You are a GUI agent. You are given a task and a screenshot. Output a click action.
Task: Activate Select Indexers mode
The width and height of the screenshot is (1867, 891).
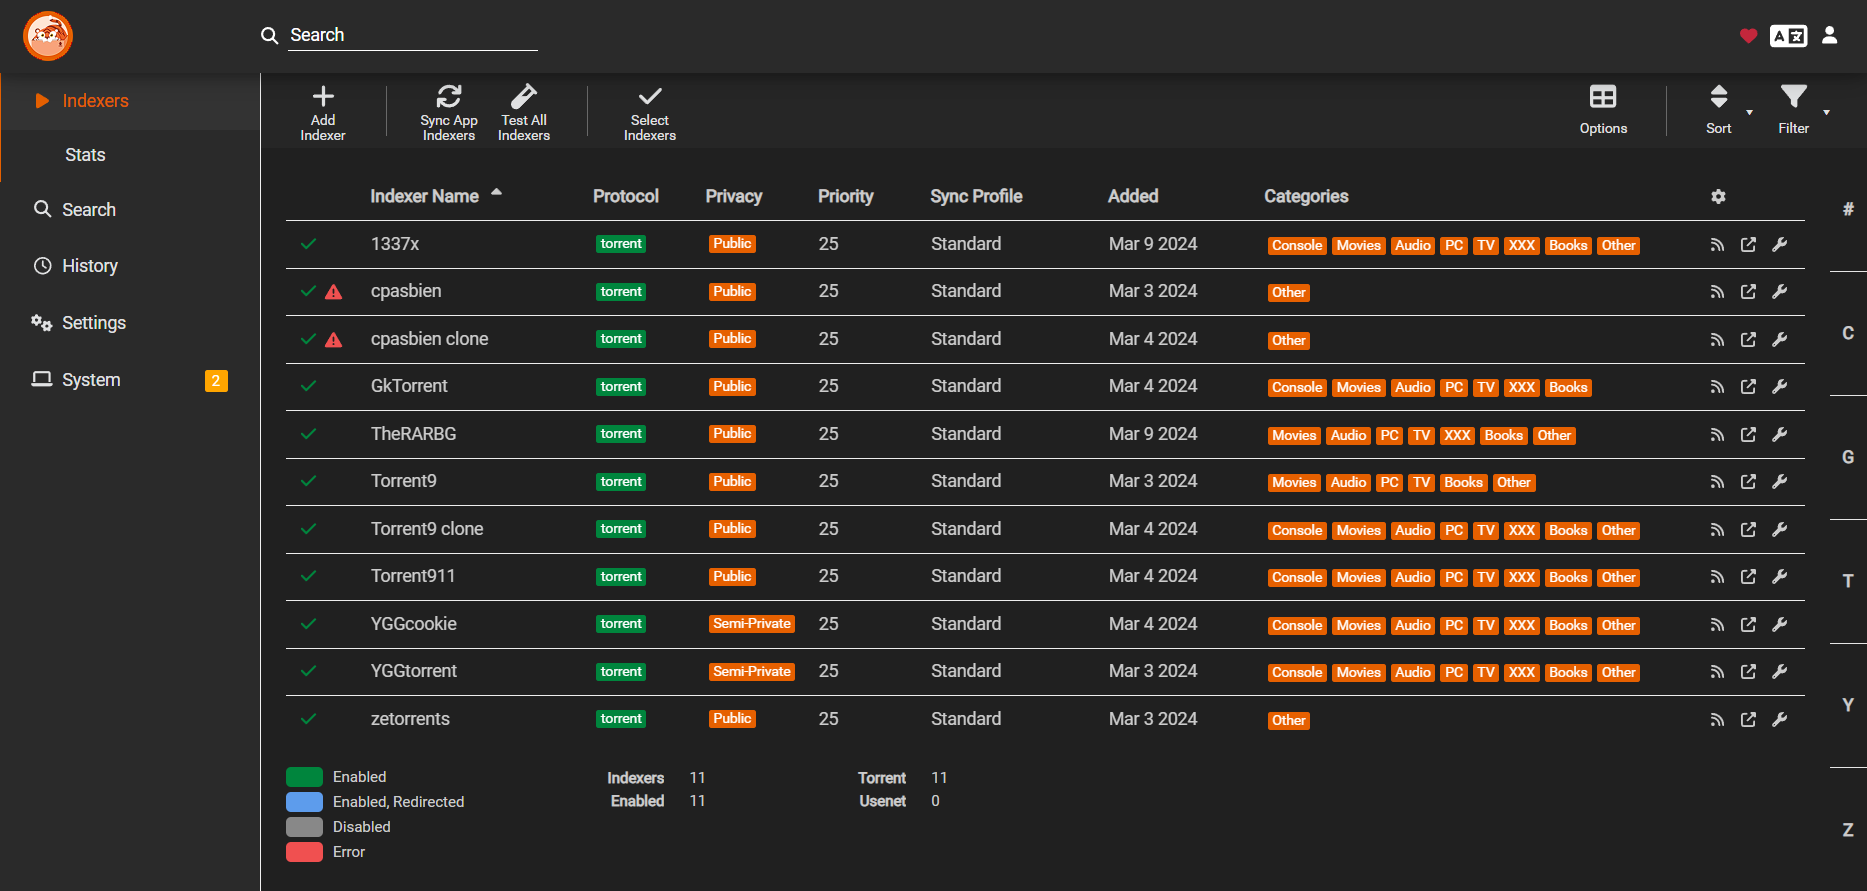tap(650, 97)
